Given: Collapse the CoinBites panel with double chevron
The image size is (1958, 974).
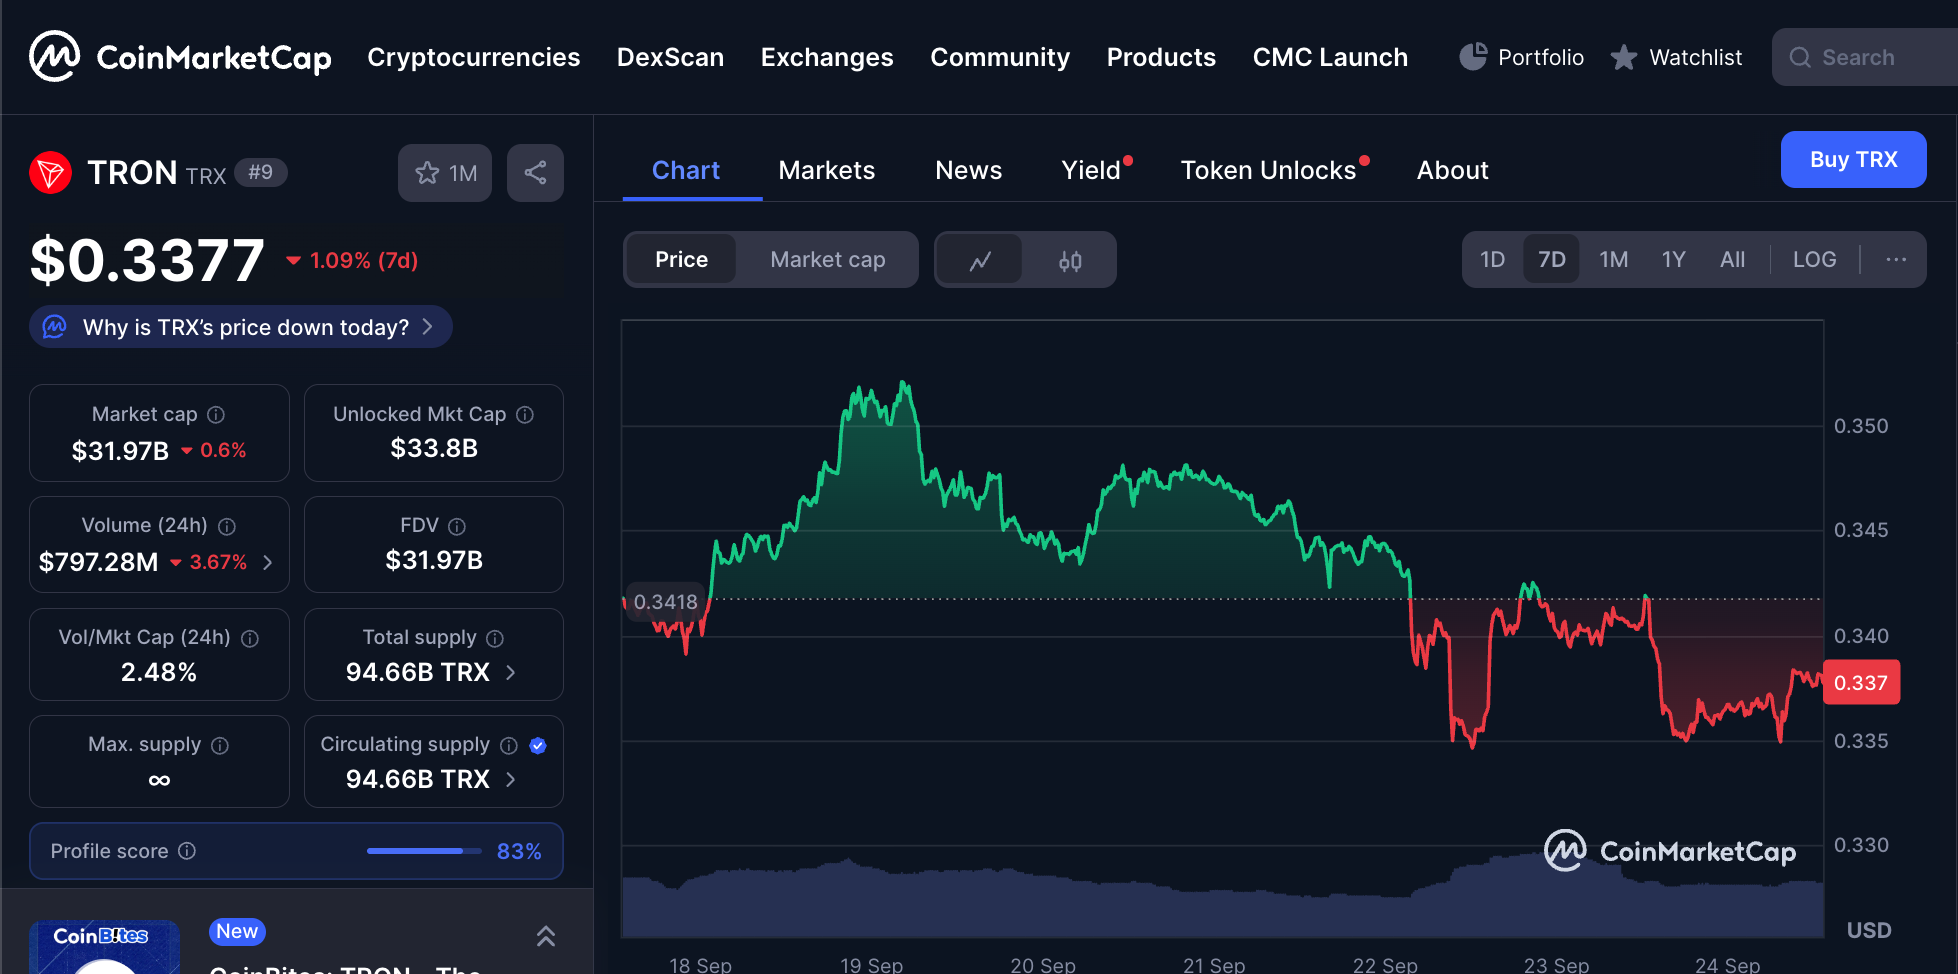Looking at the screenshot, I should [545, 936].
